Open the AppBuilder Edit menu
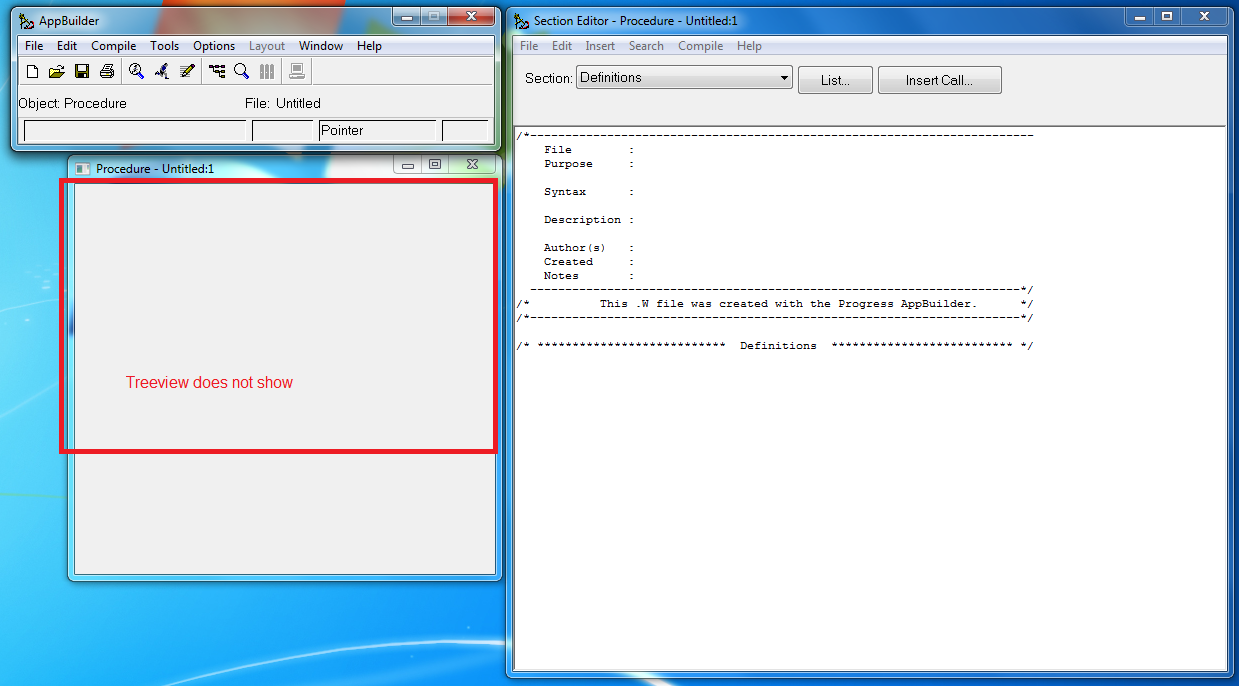 pyautogui.click(x=67, y=46)
